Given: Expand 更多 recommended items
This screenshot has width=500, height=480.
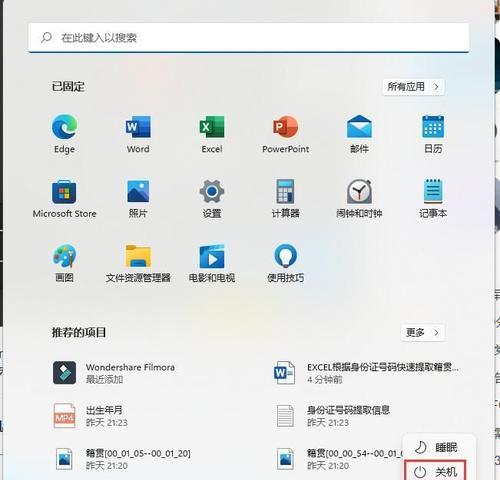Looking at the screenshot, I should [422, 333].
